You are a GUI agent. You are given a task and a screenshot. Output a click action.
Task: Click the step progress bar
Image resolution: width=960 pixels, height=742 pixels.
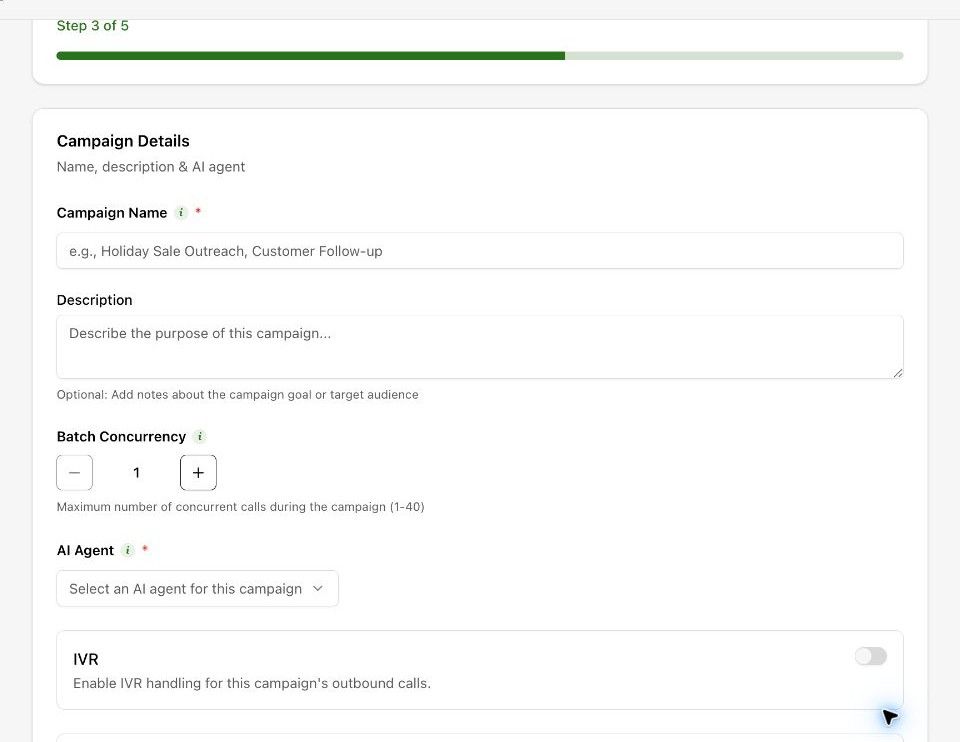click(x=480, y=56)
